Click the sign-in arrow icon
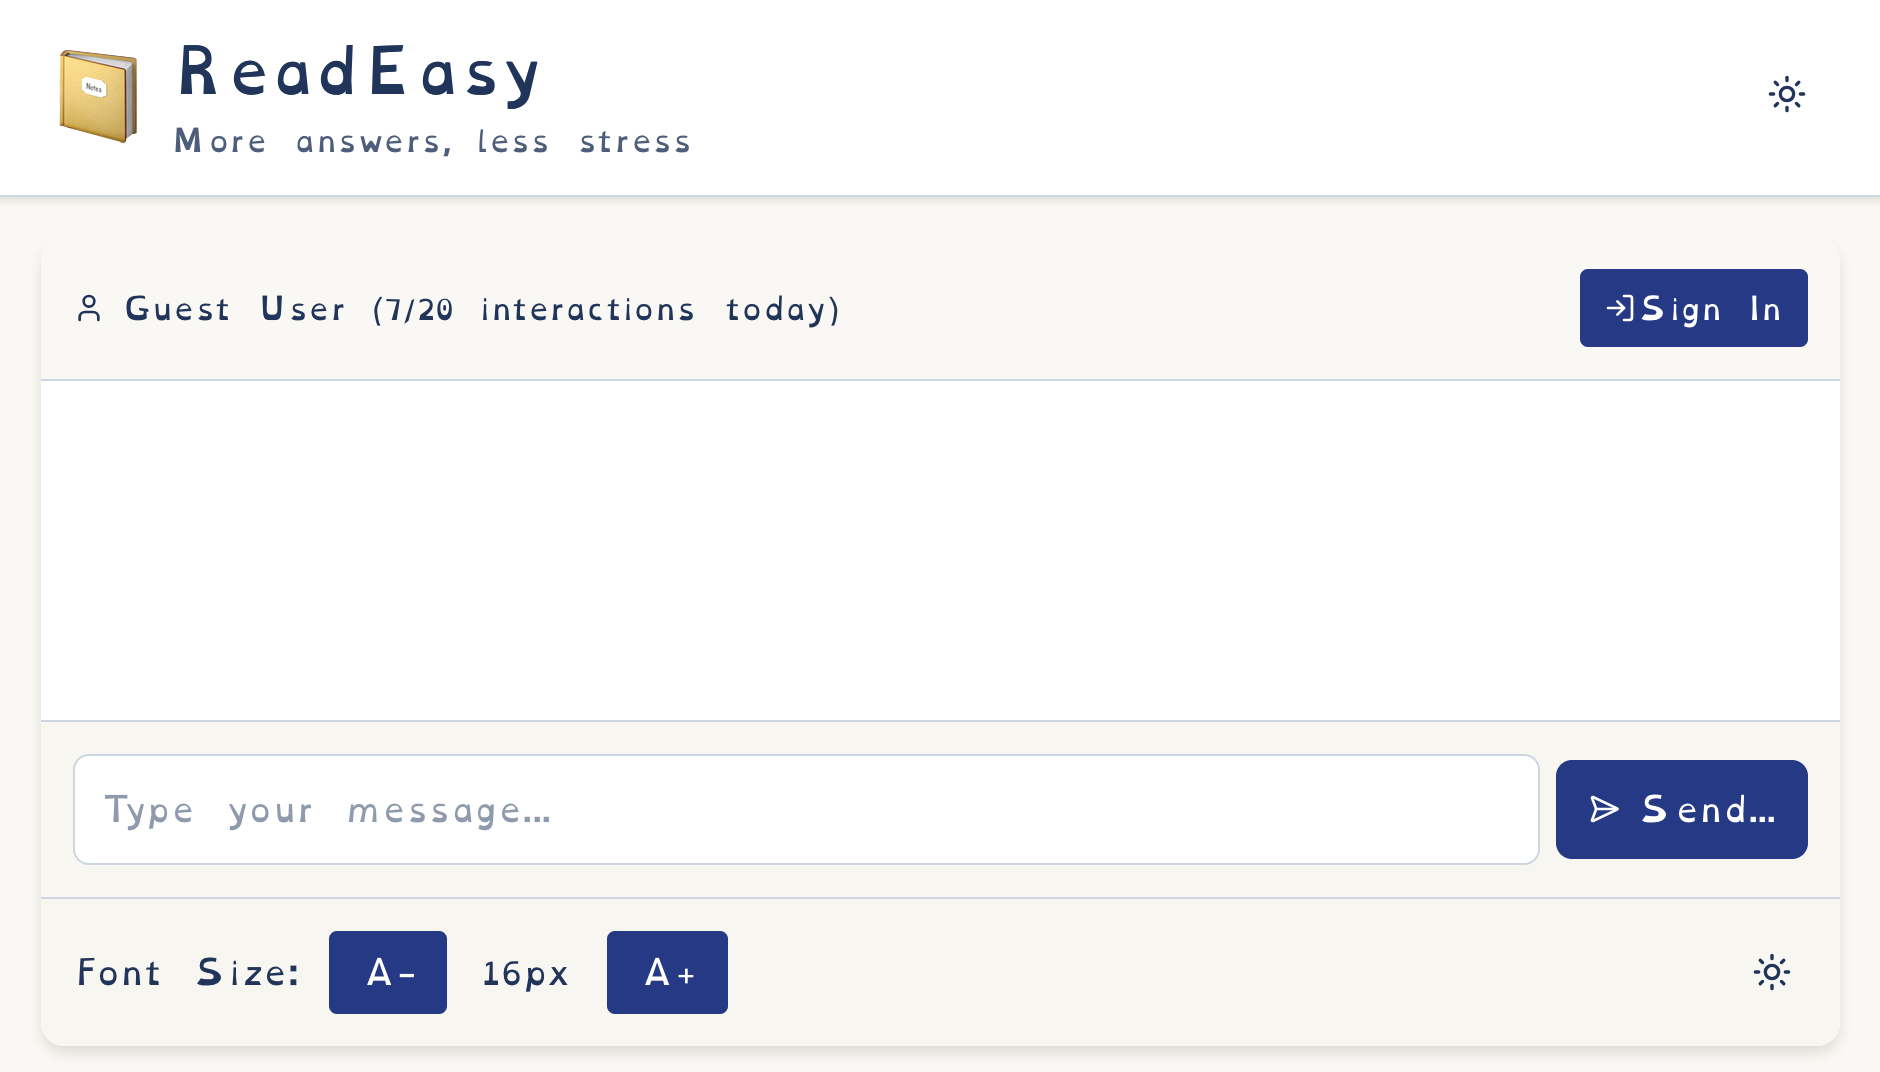This screenshot has width=1880, height=1072. coord(1622,308)
